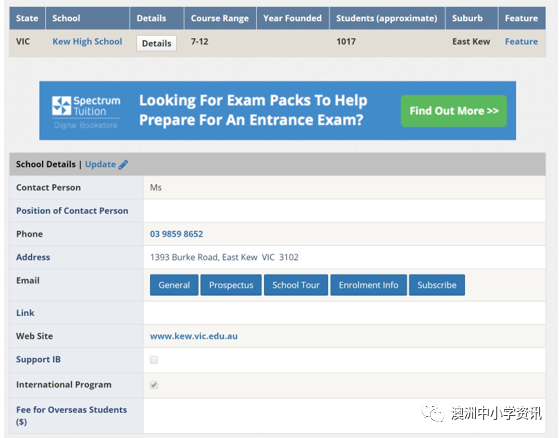Toggle the International Program checkbox

pyautogui.click(x=154, y=385)
